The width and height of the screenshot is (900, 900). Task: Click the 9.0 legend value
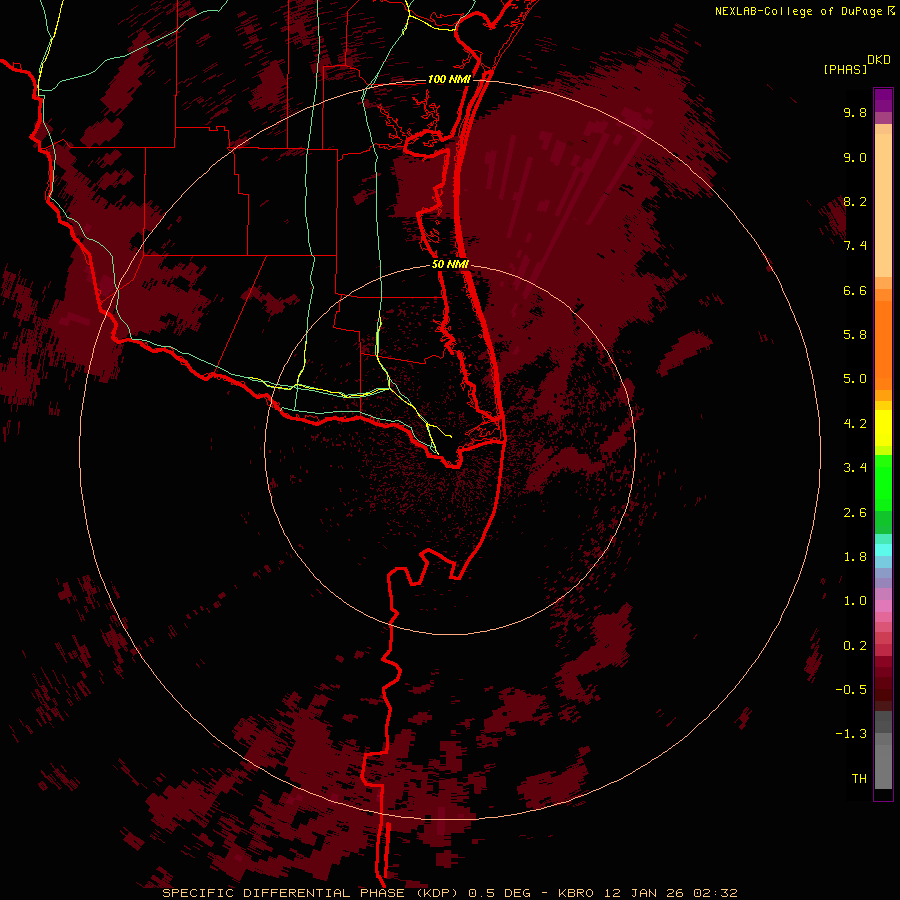coord(855,157)
